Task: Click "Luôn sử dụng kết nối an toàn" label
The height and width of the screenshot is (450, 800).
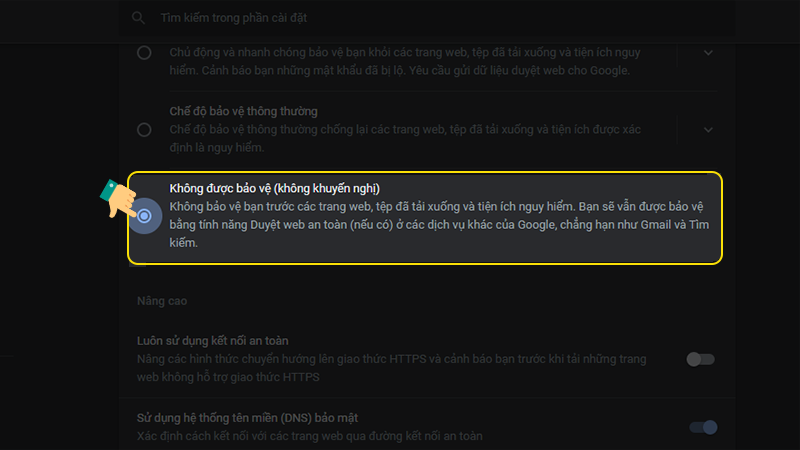Action: [213, 341]
